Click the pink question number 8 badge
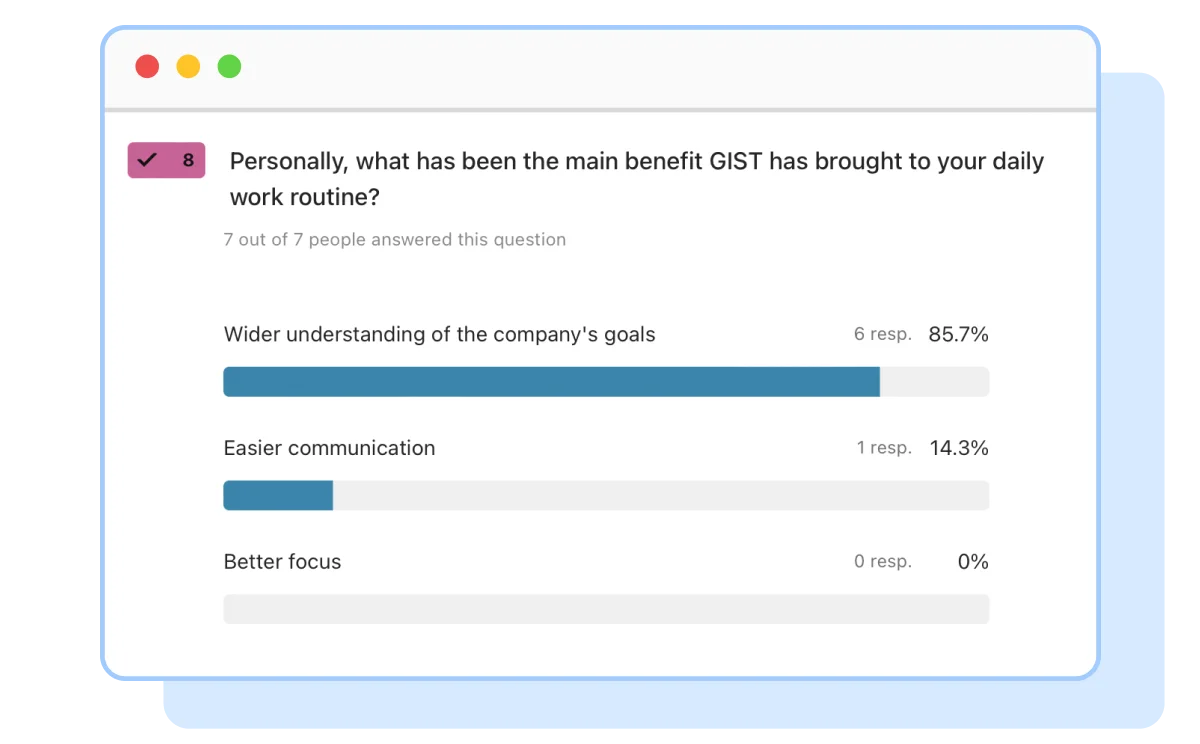This screenshot has height=744, width=1200. click(x=166, y=160)
